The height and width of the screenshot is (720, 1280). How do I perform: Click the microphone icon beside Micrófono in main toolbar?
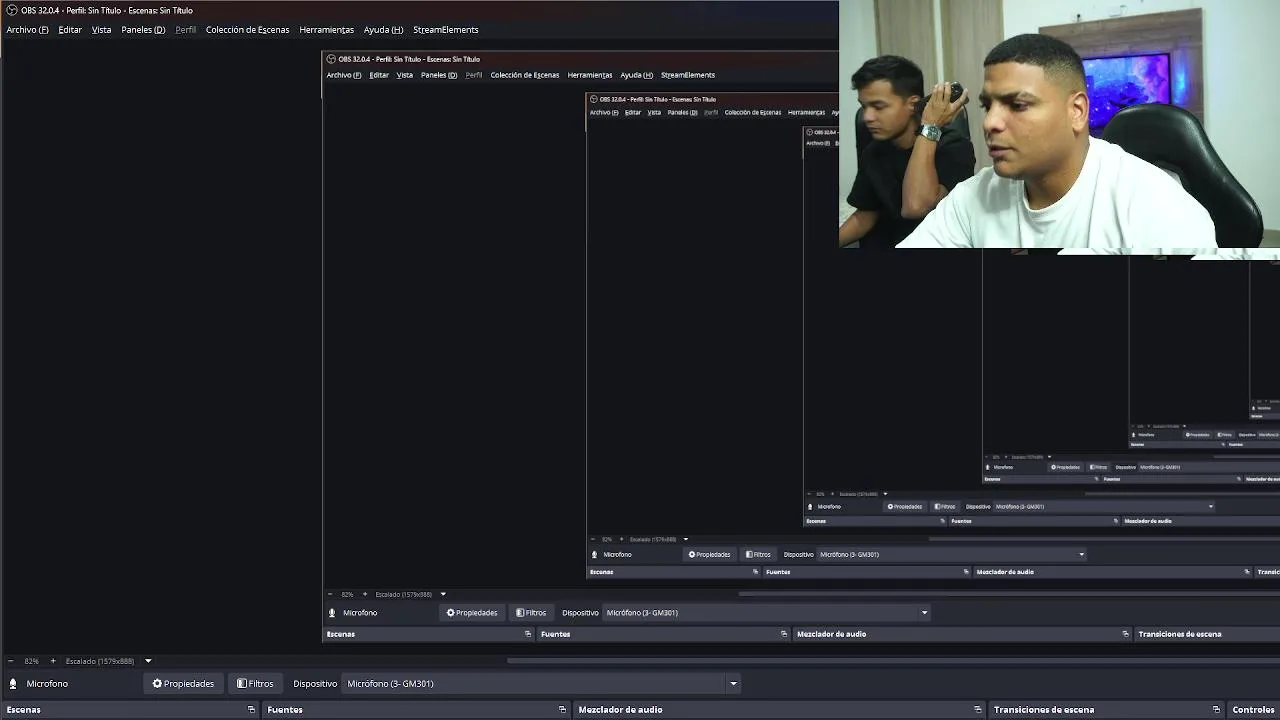[13, 684]
